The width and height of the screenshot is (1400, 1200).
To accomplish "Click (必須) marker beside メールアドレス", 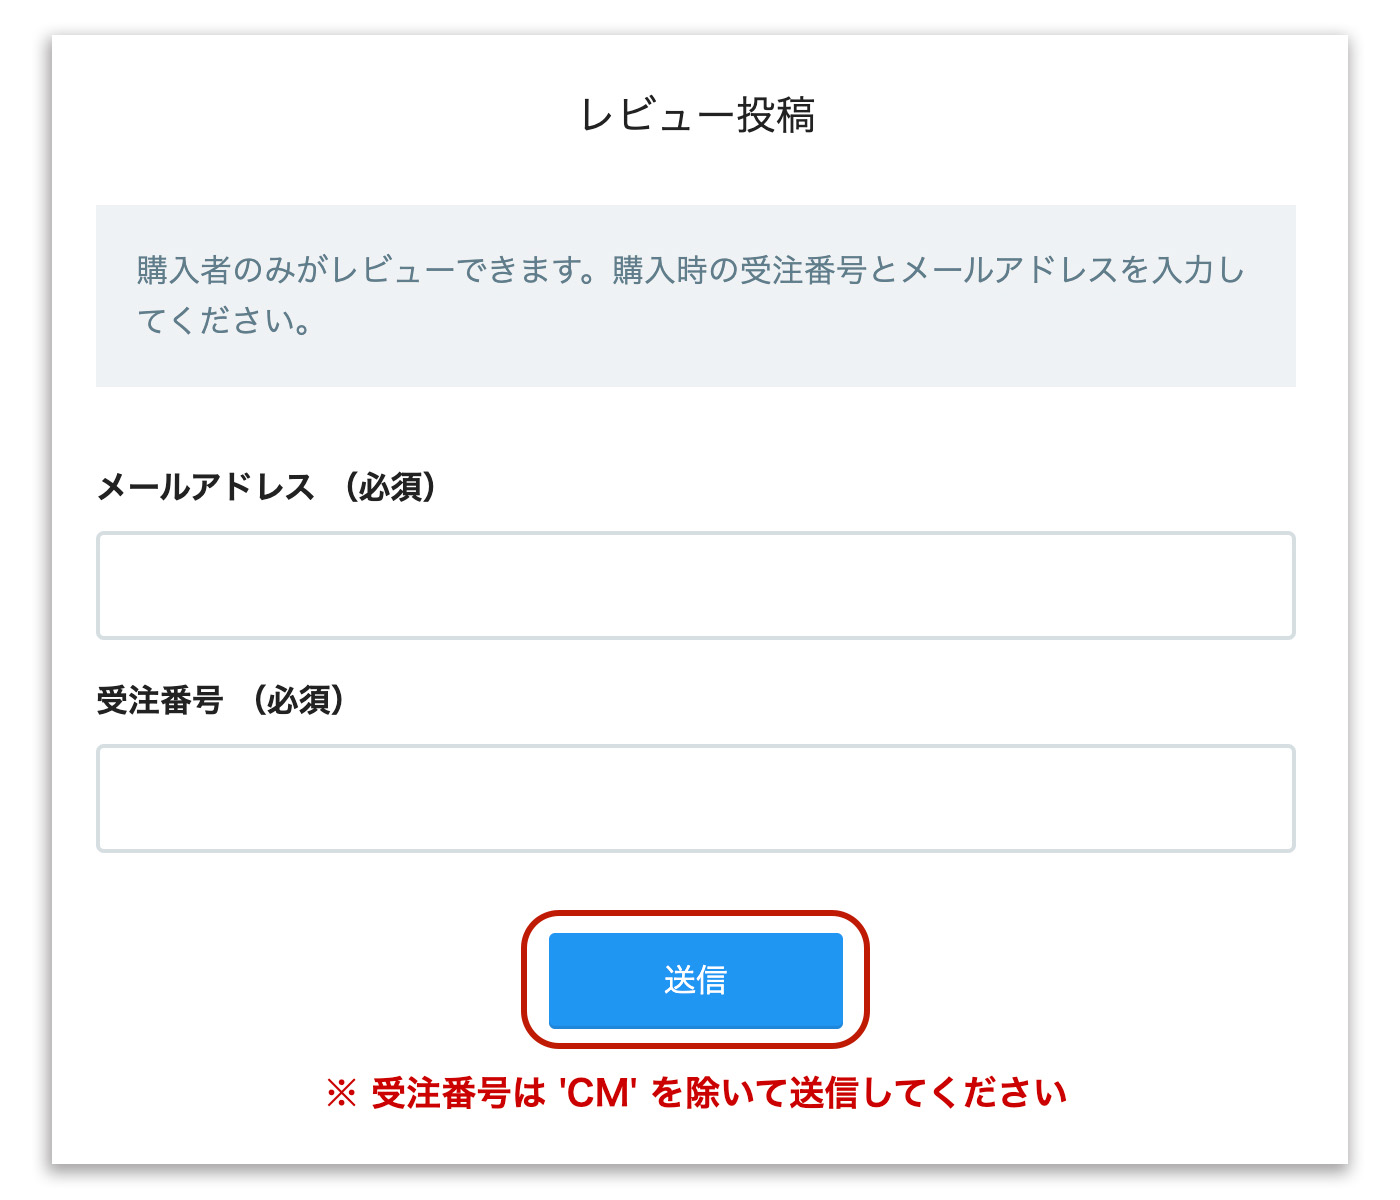I will pyautogui.click(x=390, y=487).
